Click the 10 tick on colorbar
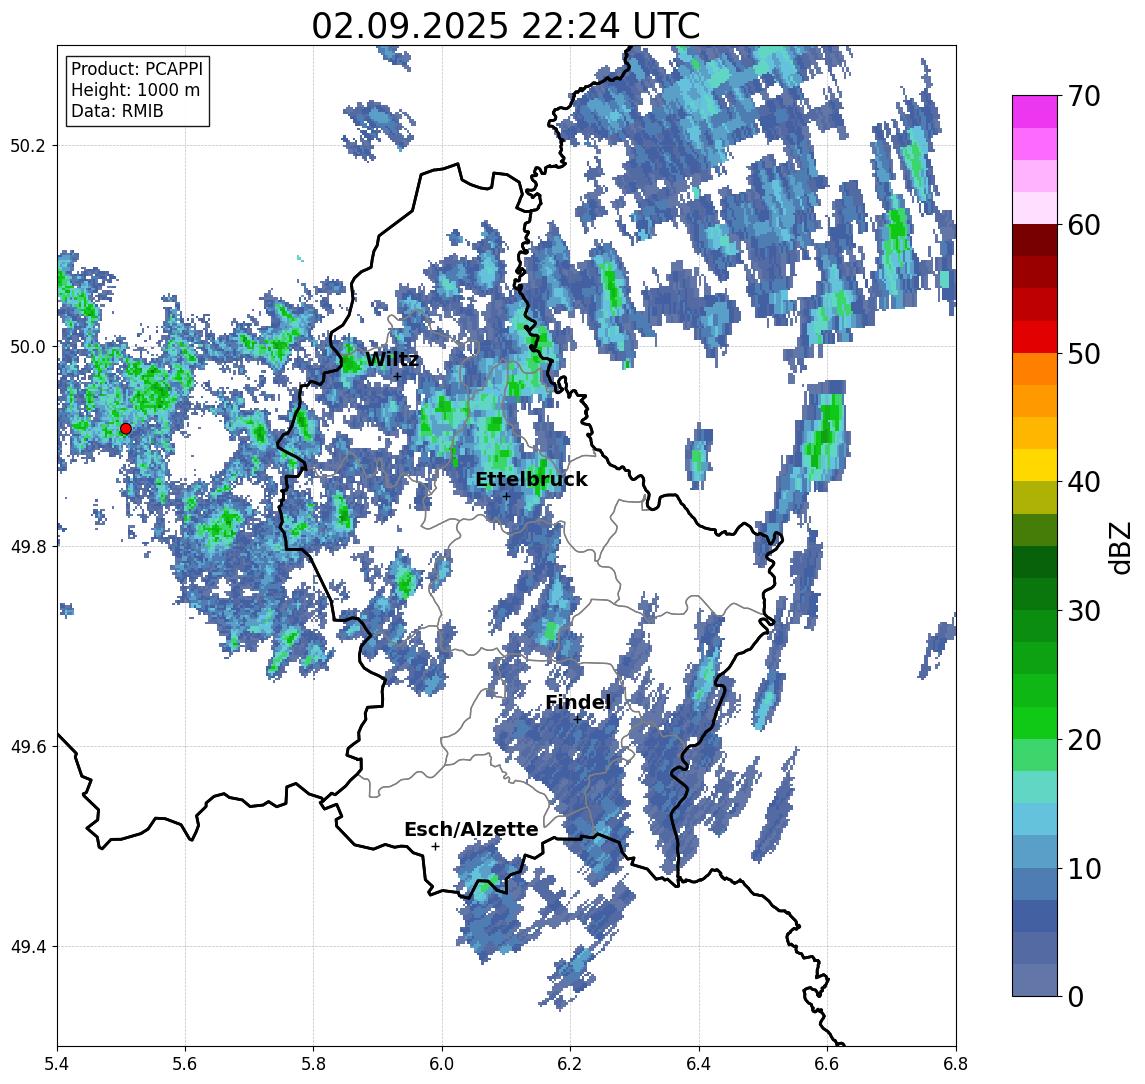 [x=1083, y=868]
